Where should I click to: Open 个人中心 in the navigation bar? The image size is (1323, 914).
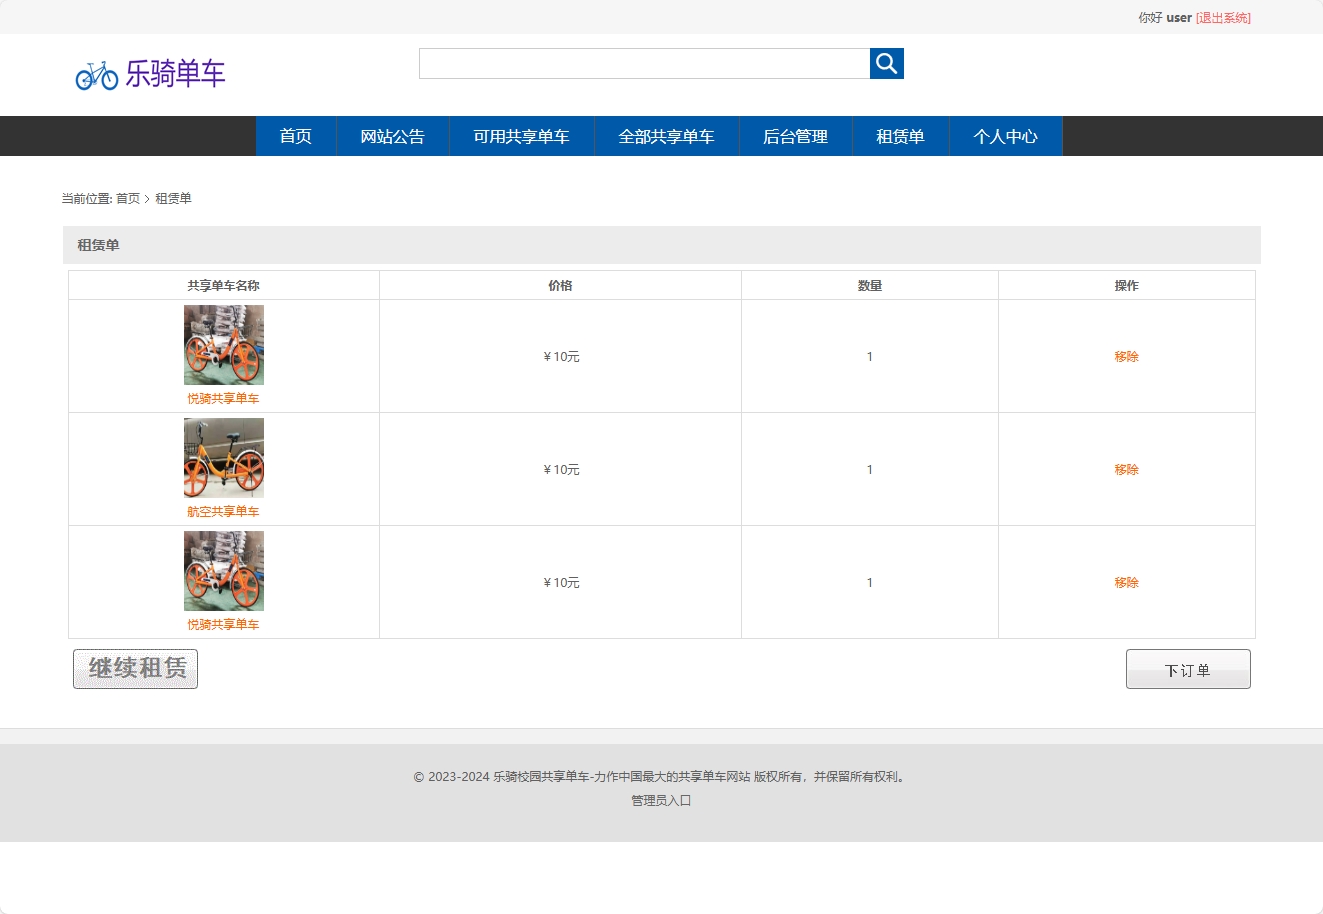point(1005,137)
